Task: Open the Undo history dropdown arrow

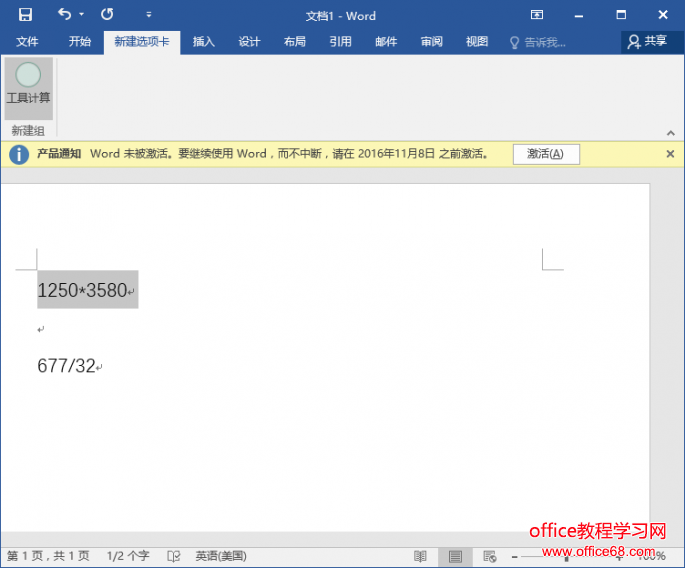Action: point(81,14)
